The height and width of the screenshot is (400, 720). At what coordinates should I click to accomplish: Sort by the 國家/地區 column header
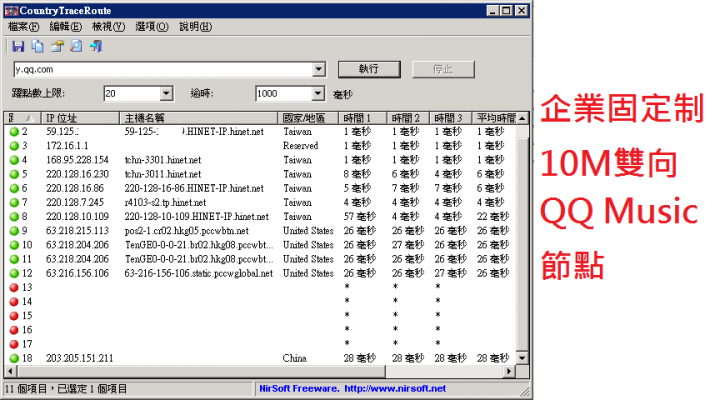(308, 118)
